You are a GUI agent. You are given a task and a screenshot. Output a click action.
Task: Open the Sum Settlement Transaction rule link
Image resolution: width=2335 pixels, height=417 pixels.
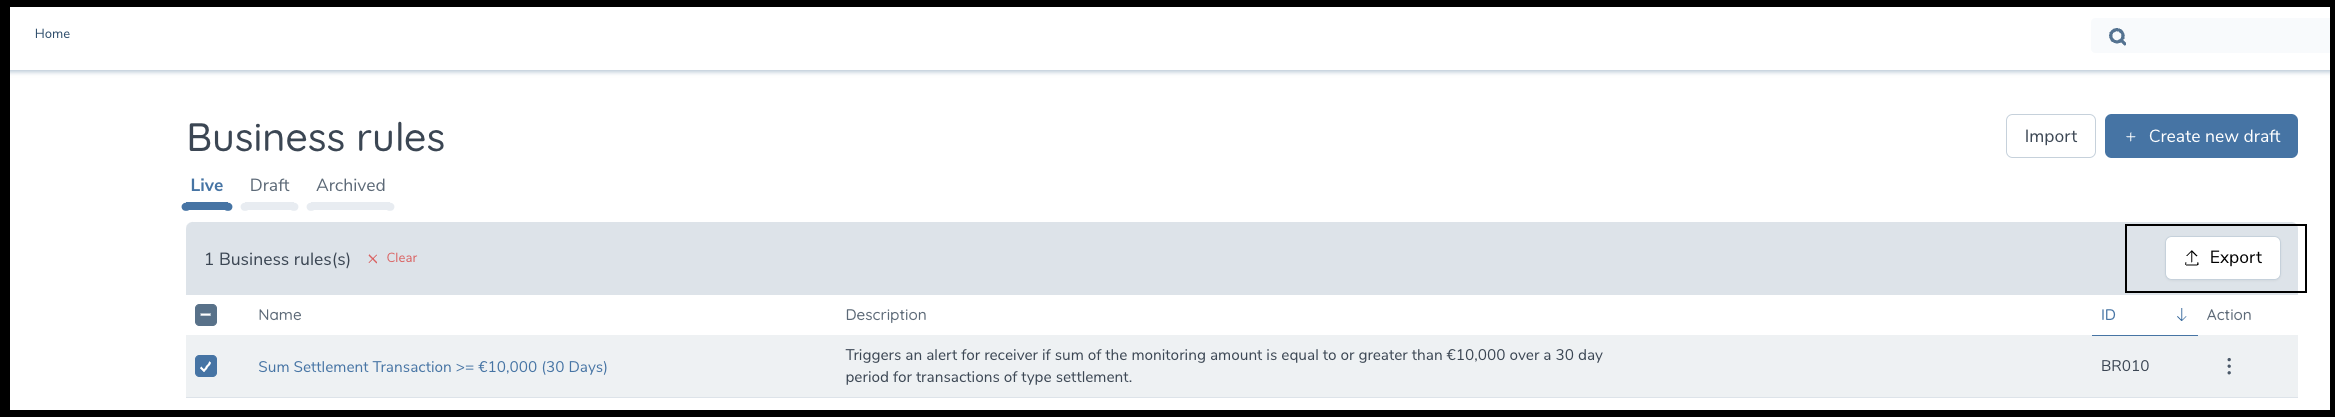[x=432, y=367]
